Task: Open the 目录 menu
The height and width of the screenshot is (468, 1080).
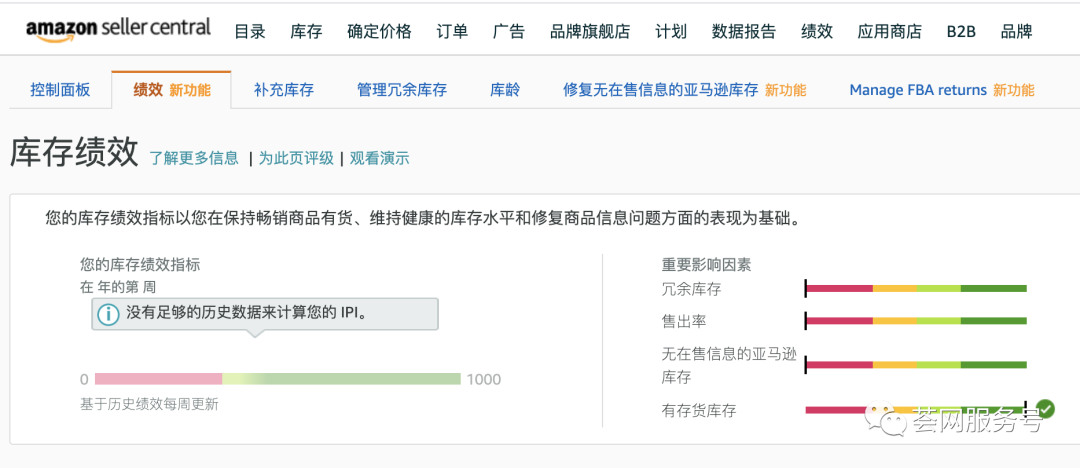Action: click(250, 31)
